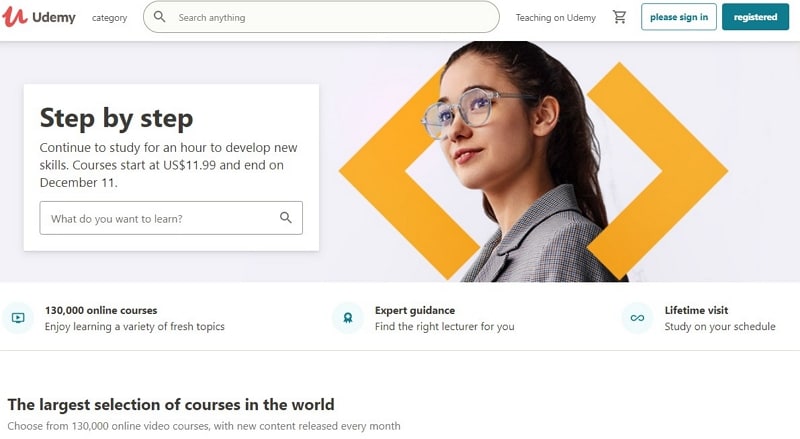Open Teaching on Udemy link
The image size is (800, 439).
[556, 18]
